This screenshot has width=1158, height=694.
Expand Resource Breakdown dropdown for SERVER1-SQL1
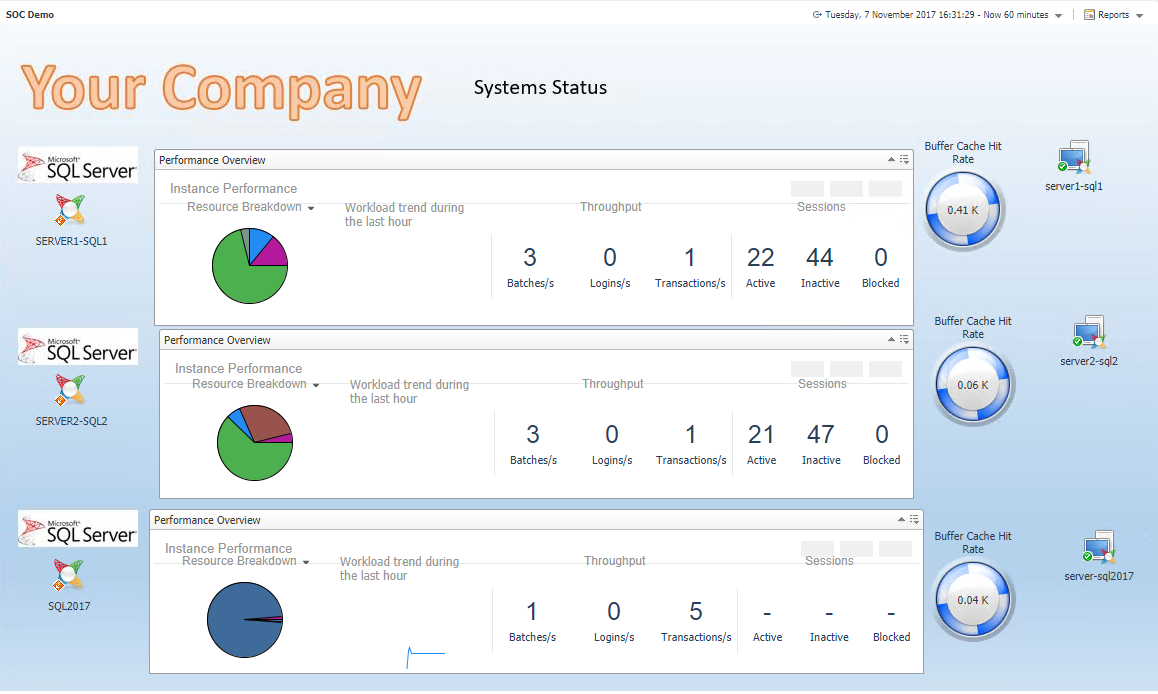click(x=311, y=208)
